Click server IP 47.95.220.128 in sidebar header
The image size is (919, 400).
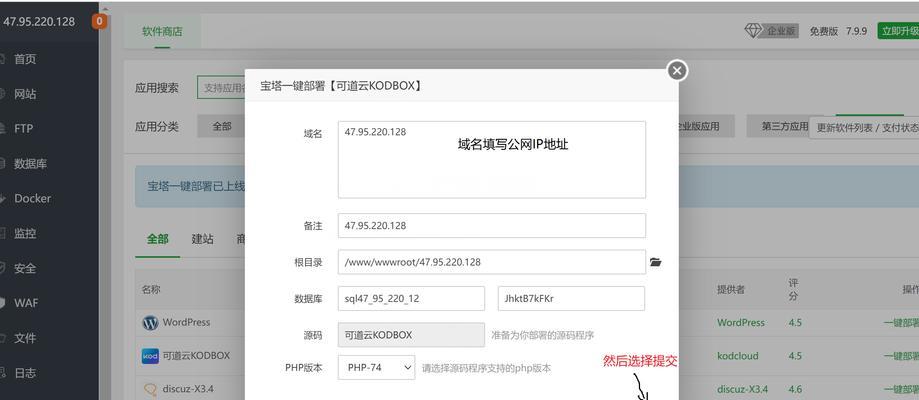pos(39,22)
